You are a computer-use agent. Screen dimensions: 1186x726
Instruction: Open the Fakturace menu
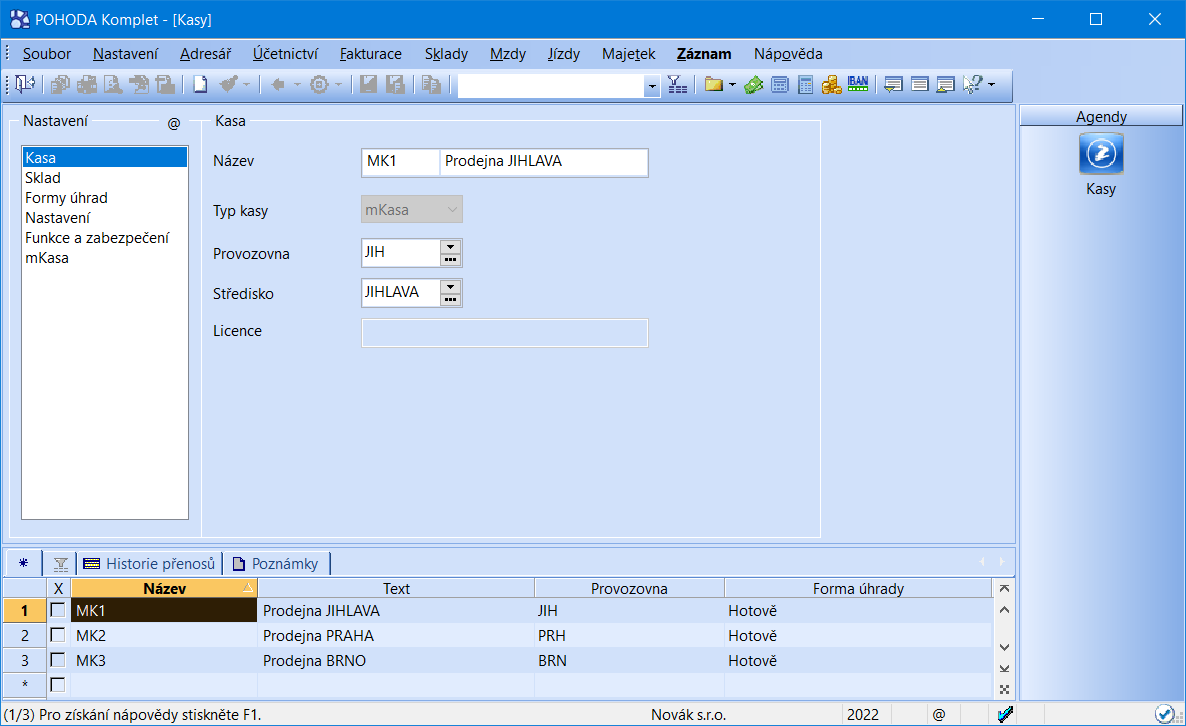coord(371,54)
